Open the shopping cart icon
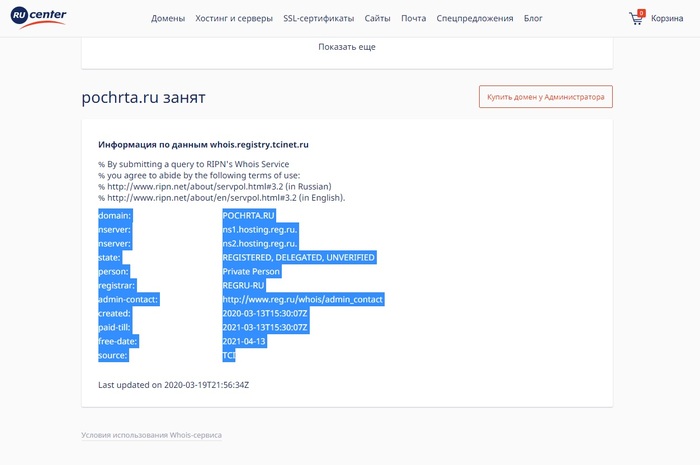 point(636,18)
